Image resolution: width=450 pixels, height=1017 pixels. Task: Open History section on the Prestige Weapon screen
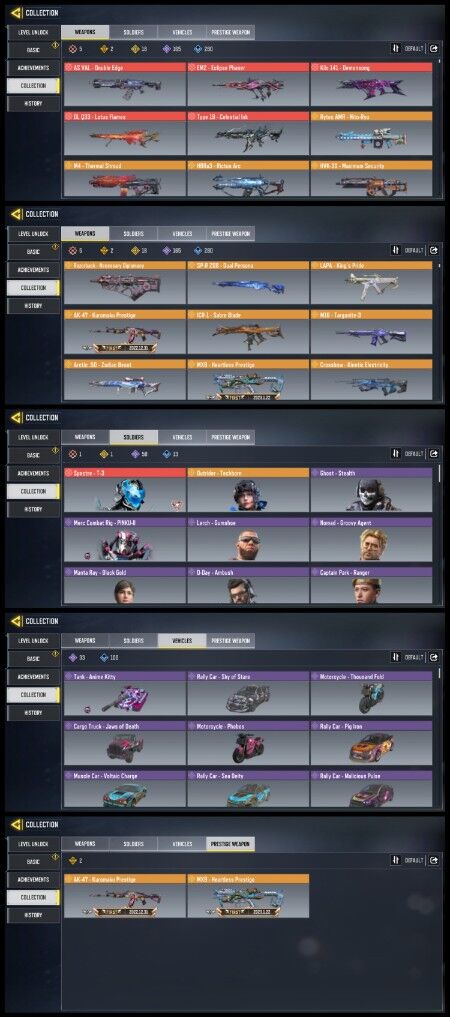(x=33, y=916)
